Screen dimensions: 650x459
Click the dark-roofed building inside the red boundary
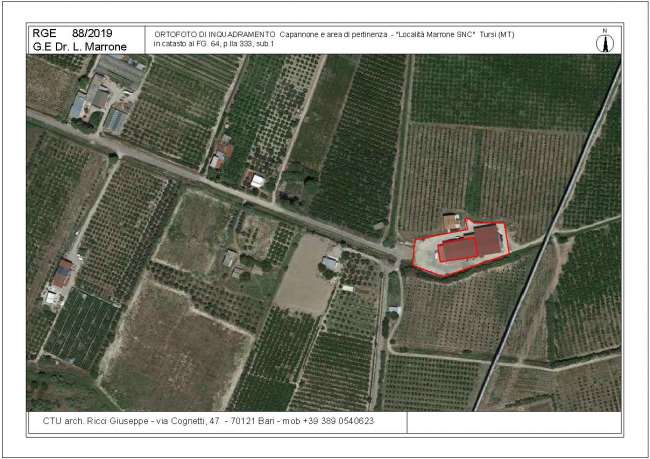487,239
